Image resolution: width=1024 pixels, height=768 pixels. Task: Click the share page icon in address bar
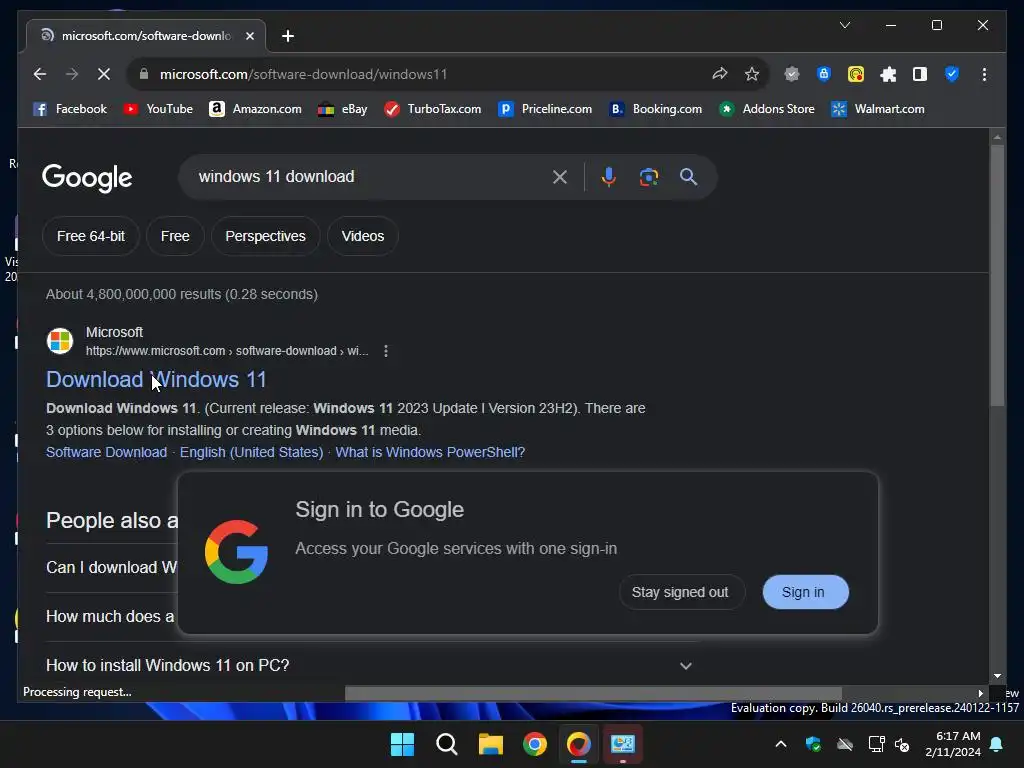[720, 74]
